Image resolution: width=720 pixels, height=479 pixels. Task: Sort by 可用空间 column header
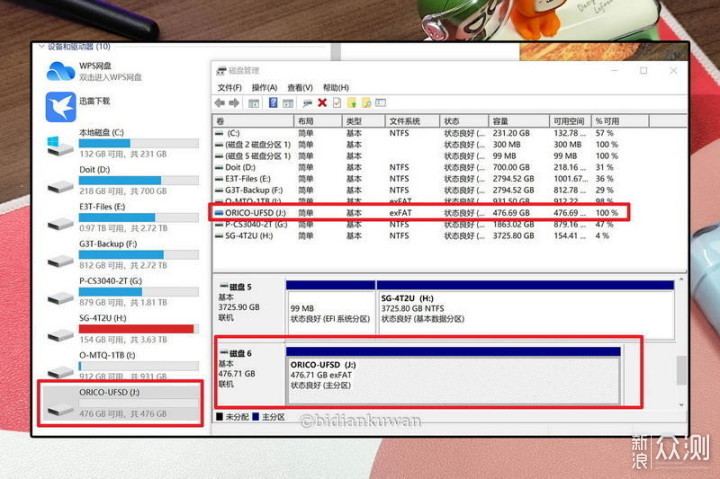[570, 121]
